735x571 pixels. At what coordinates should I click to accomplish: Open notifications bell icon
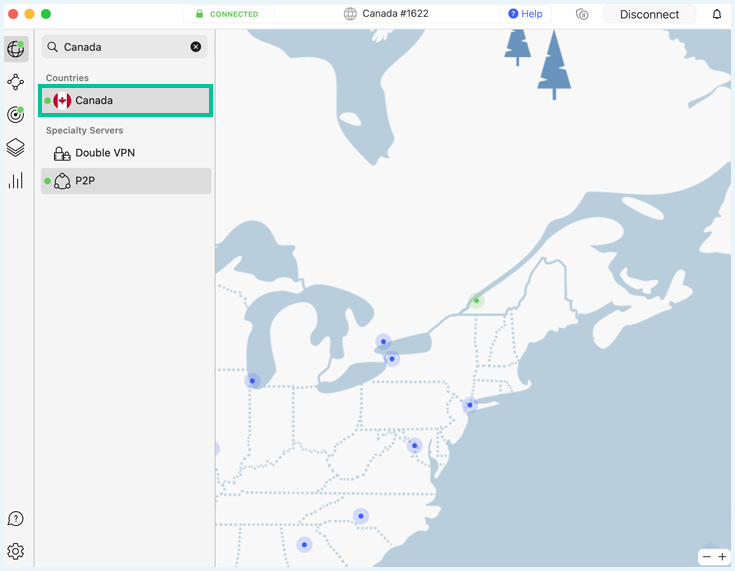[717, 15]
